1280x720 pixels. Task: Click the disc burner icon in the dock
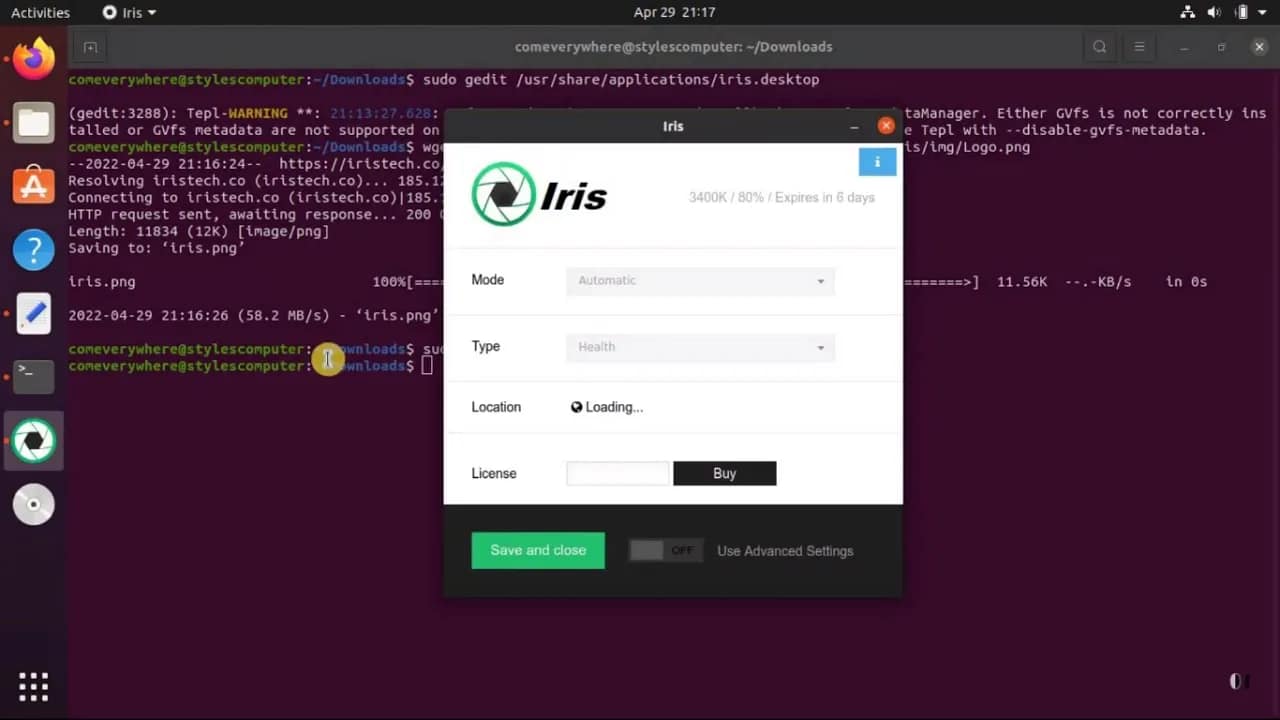[33, 504]
